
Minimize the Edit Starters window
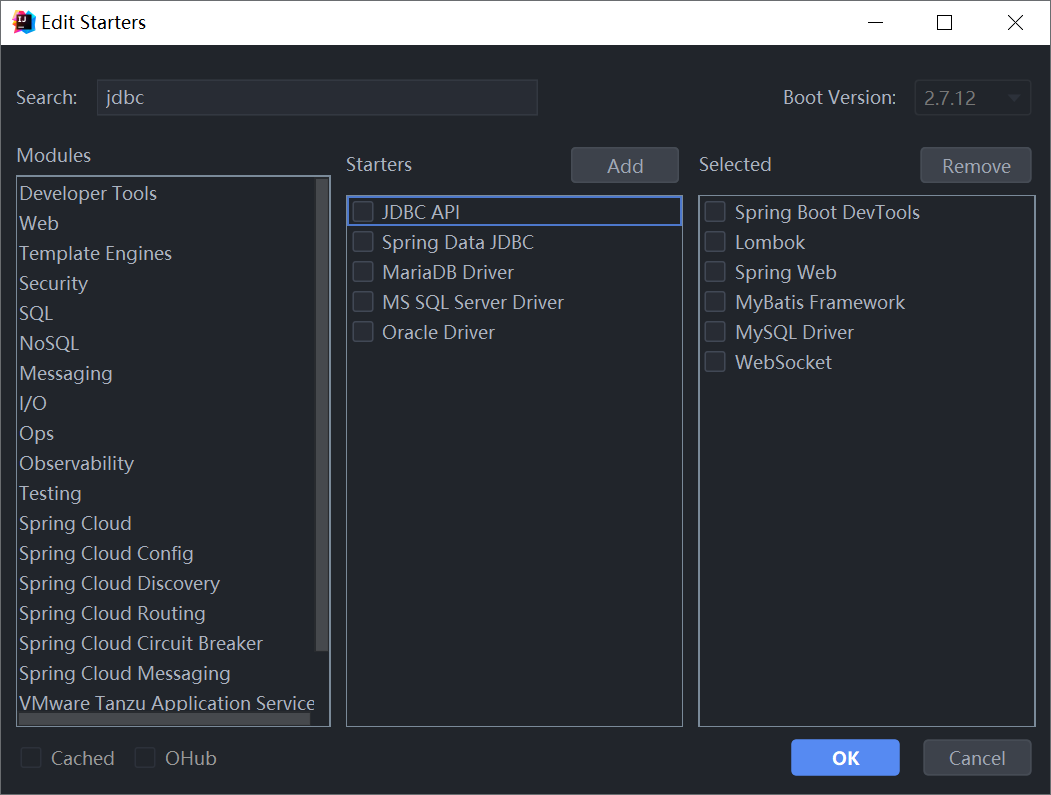[x=875, y=22]
